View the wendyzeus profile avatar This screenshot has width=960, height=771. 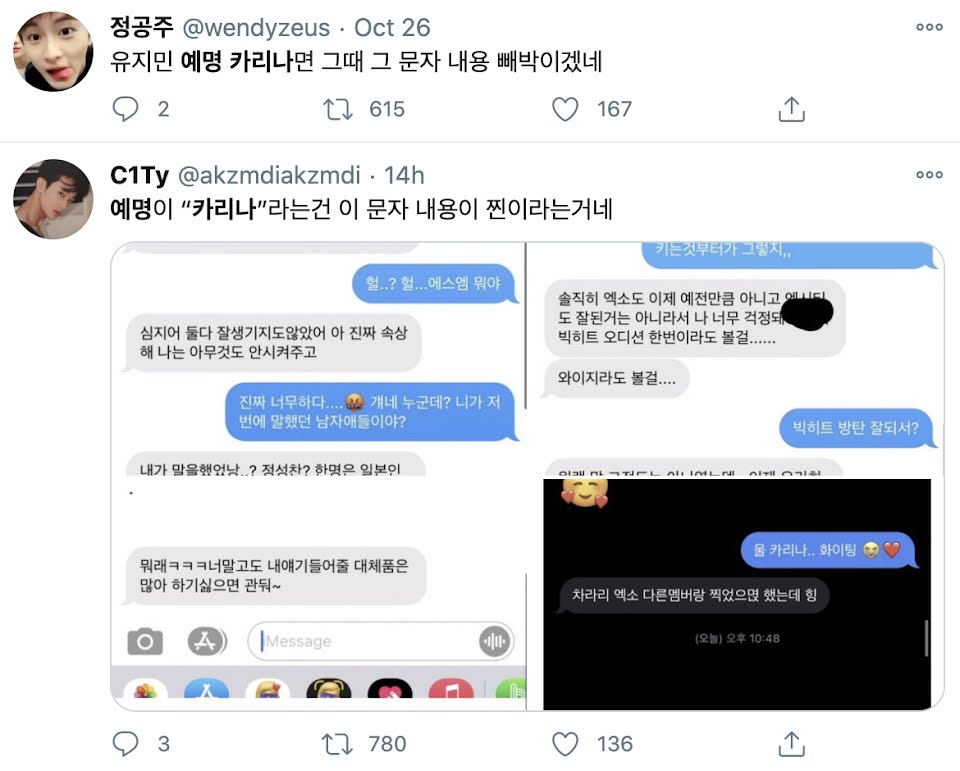click(53, 51)
